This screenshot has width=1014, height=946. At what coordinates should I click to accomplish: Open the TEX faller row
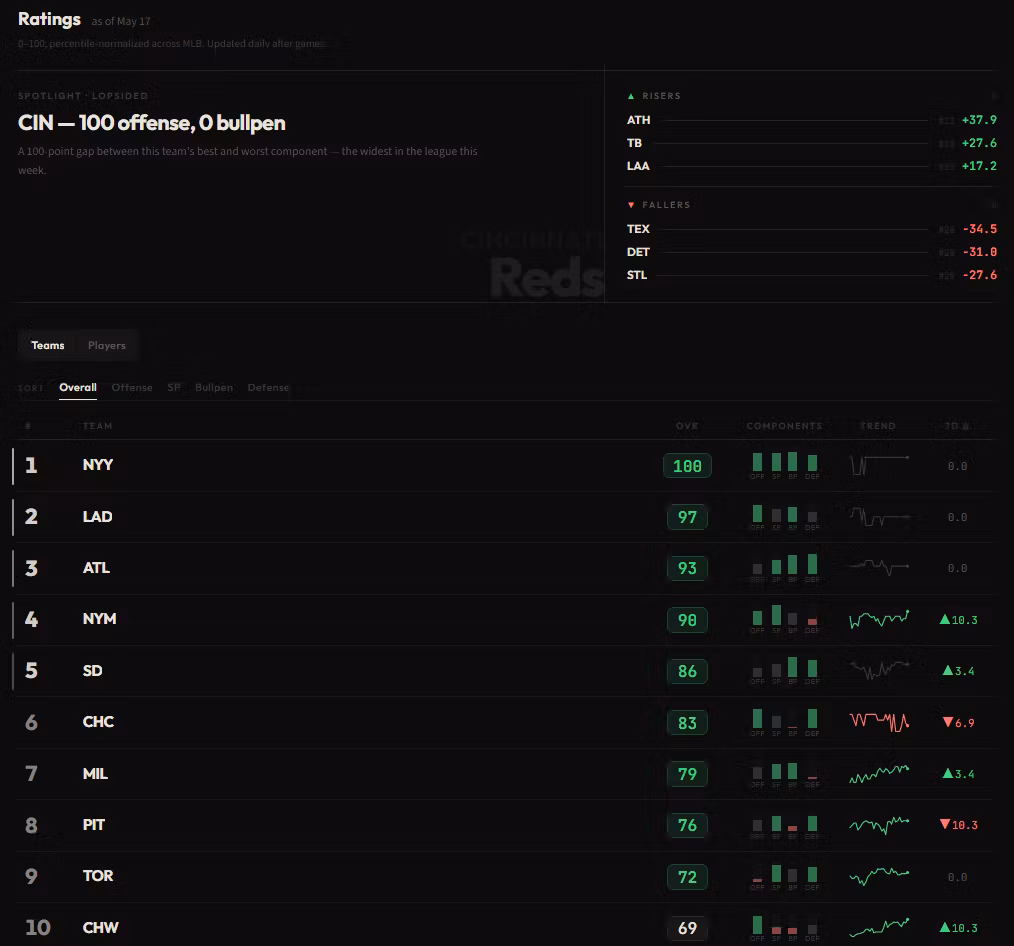tap(811, 229)
